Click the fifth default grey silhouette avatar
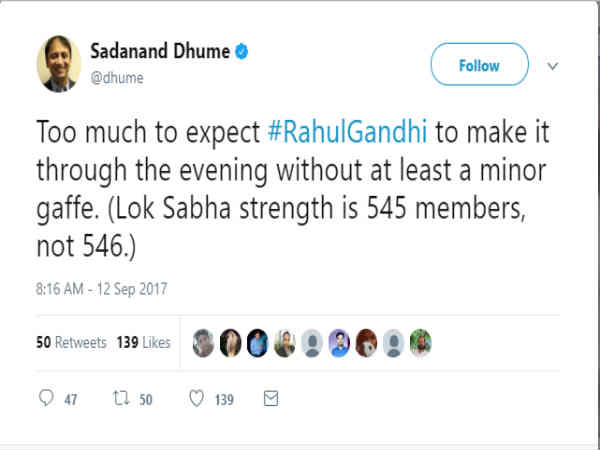 312,342
